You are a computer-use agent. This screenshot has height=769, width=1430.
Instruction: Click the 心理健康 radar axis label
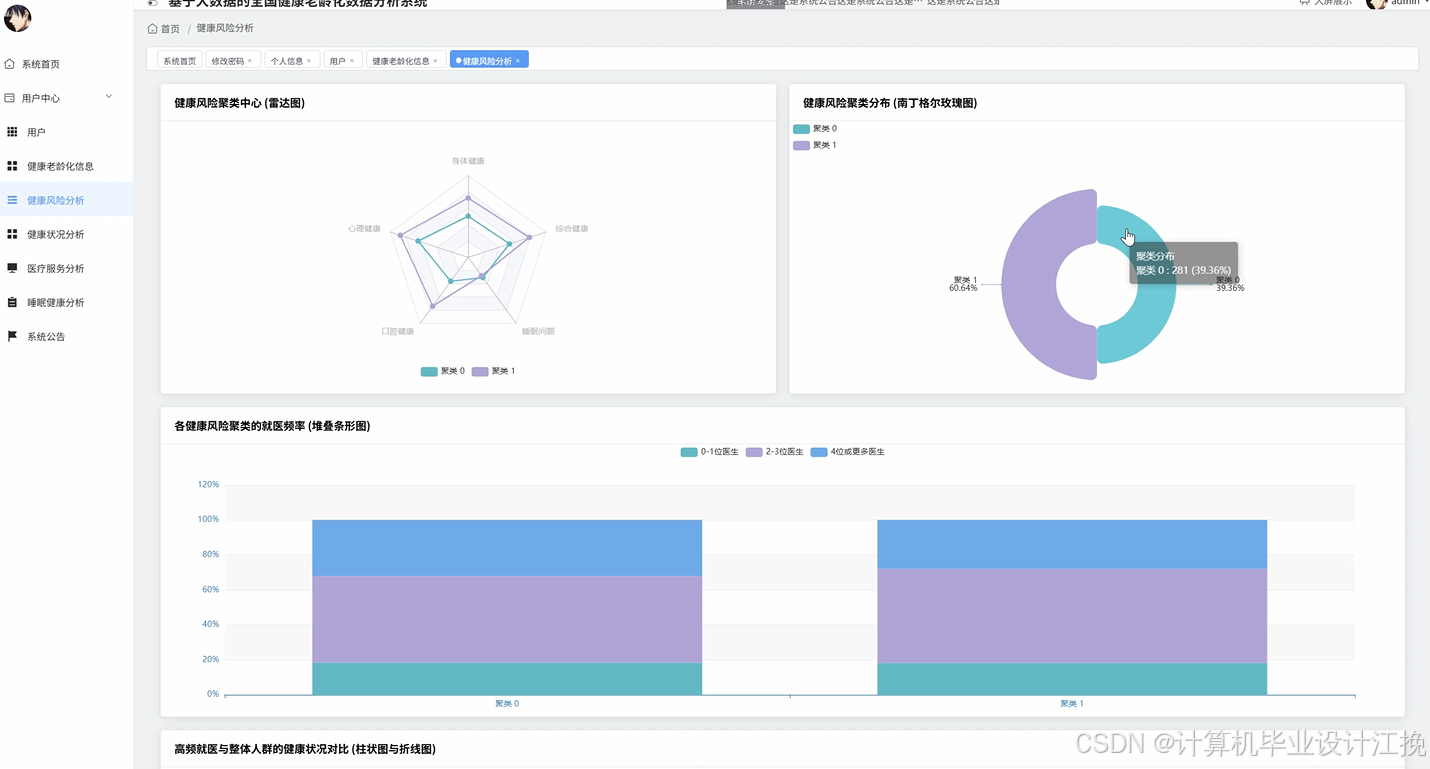click(364, 229)
